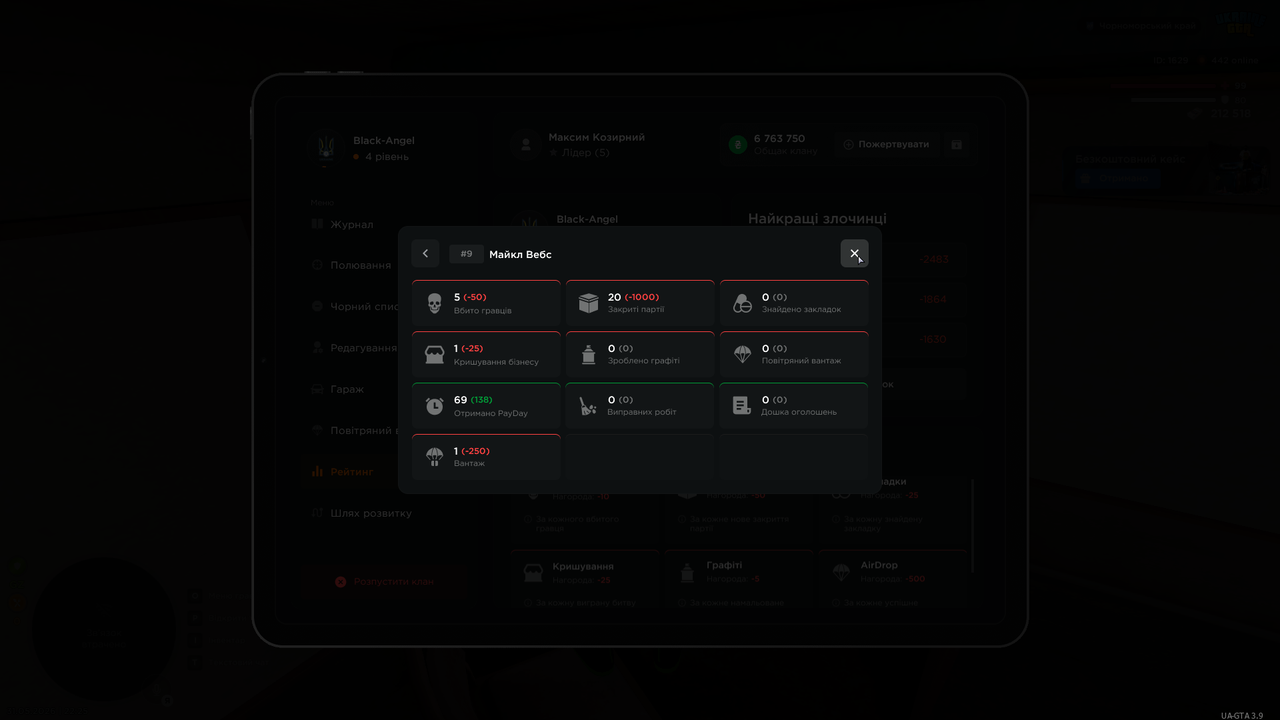
Task: Click the Гараж car icon in the side menu
Action: (x=317, y=389)
